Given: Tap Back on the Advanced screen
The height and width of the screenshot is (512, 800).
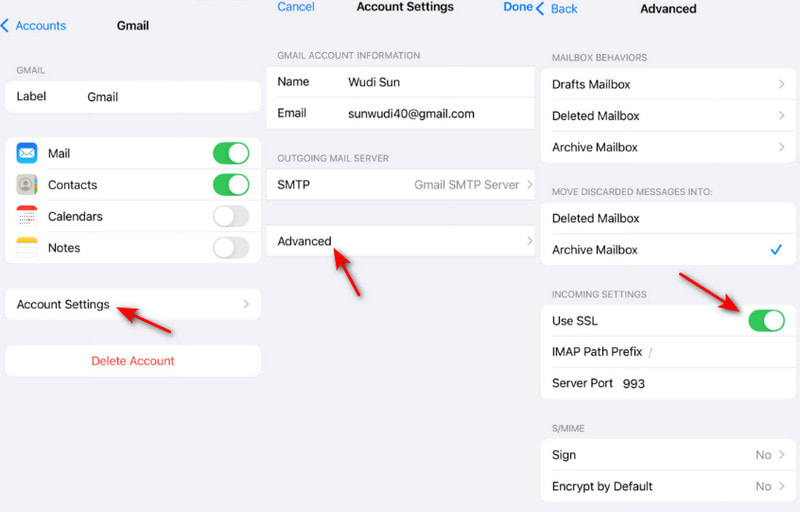Looking at the screenshot, I should point(557,9).
